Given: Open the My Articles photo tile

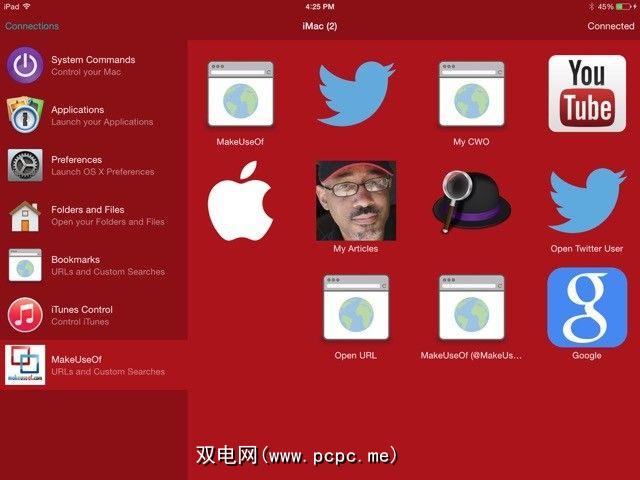Looking at the screenshot, I should pyautogui.click(x=356, y=201).
